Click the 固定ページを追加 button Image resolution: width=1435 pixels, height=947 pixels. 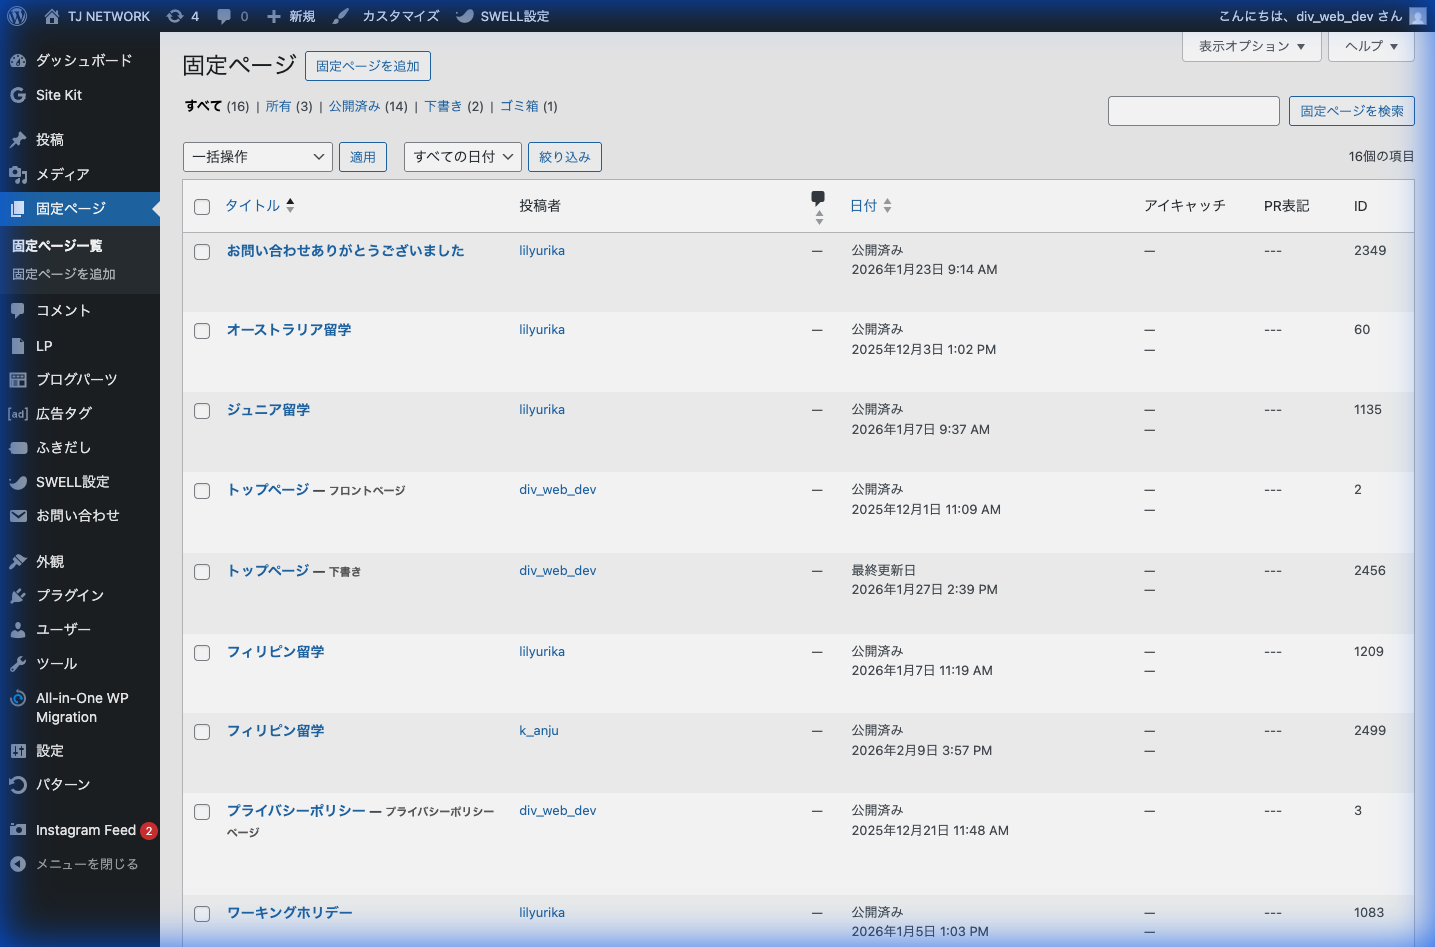point(367,66)
